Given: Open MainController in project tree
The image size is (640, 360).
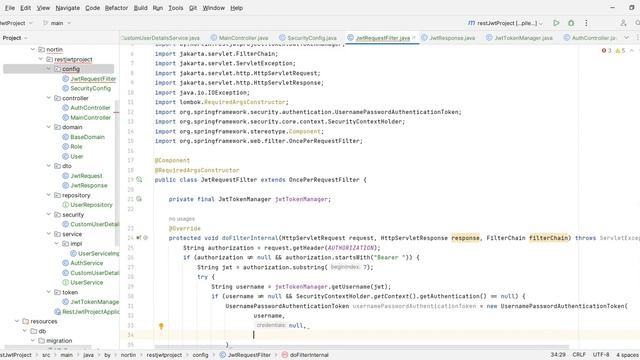Looking at the screenshot, I should 90,118.
